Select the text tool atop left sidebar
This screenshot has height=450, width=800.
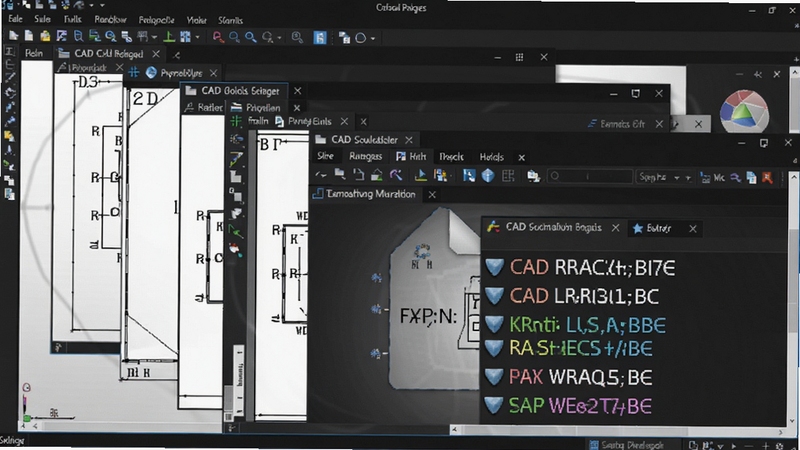coord(9,51)
